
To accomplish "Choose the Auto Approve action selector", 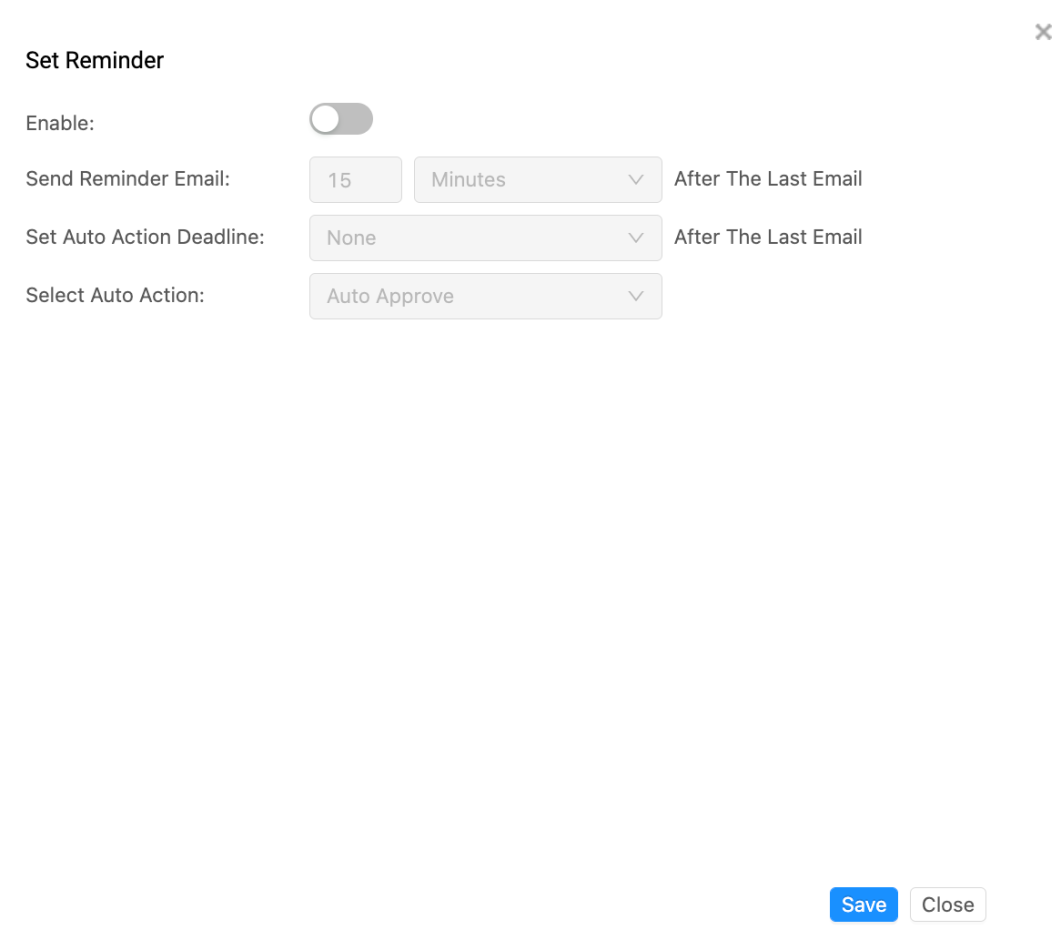I will (485, 296).
